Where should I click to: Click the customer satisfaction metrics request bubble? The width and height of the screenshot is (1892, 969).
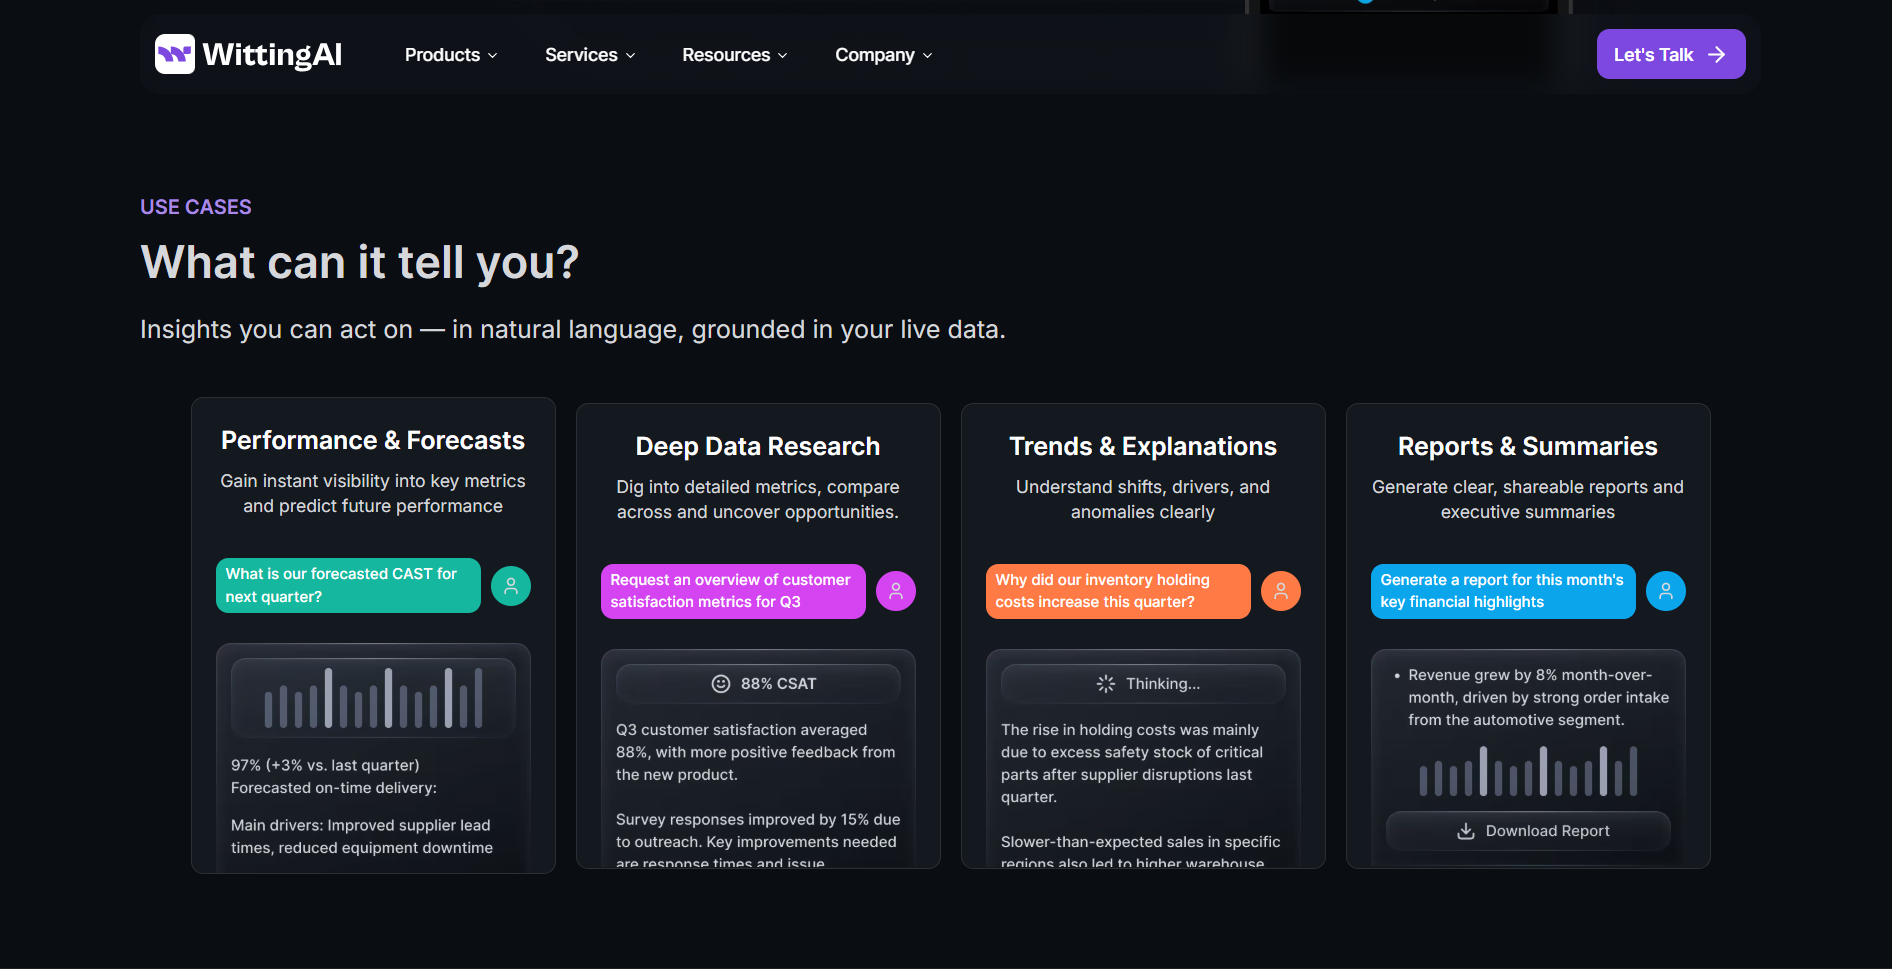(x=733, y=591)
